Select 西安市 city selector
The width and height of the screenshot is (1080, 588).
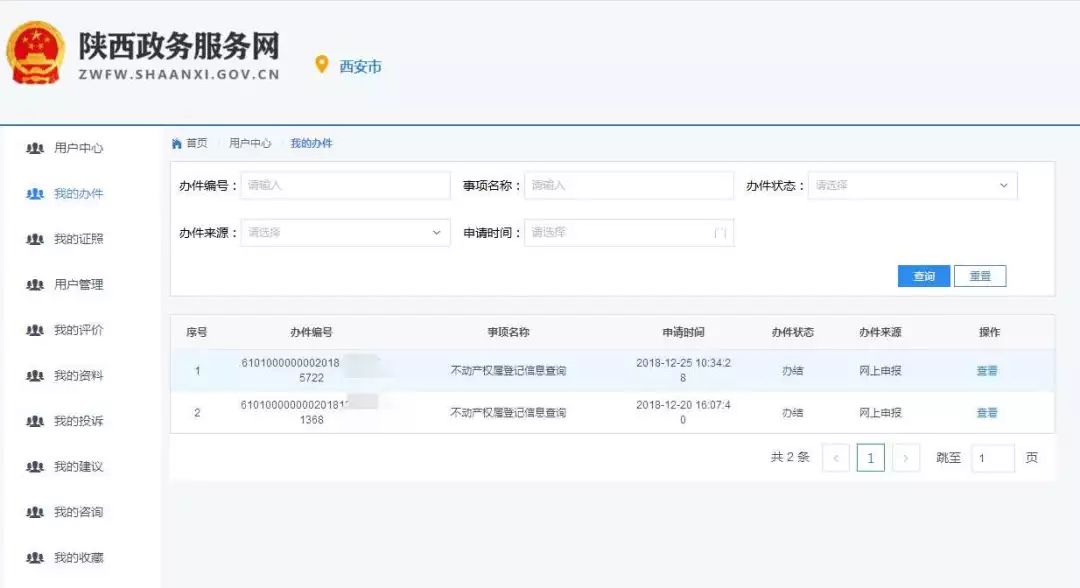(x=360, y=67)
